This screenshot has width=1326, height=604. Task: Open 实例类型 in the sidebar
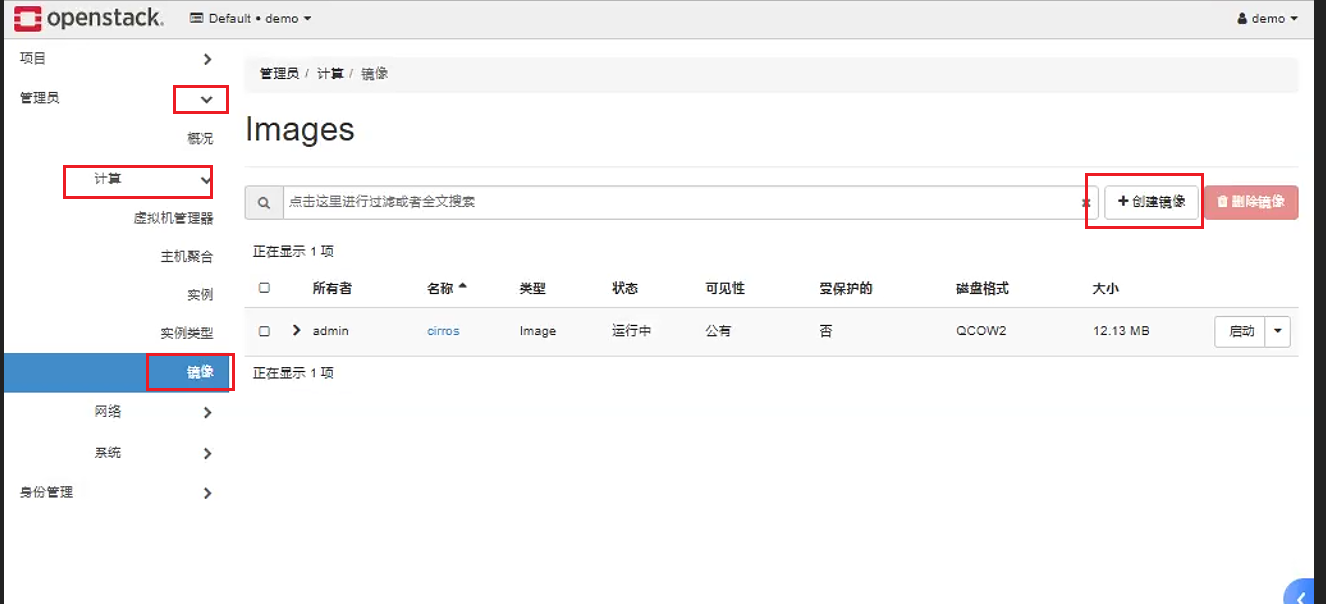click(187, 333)
